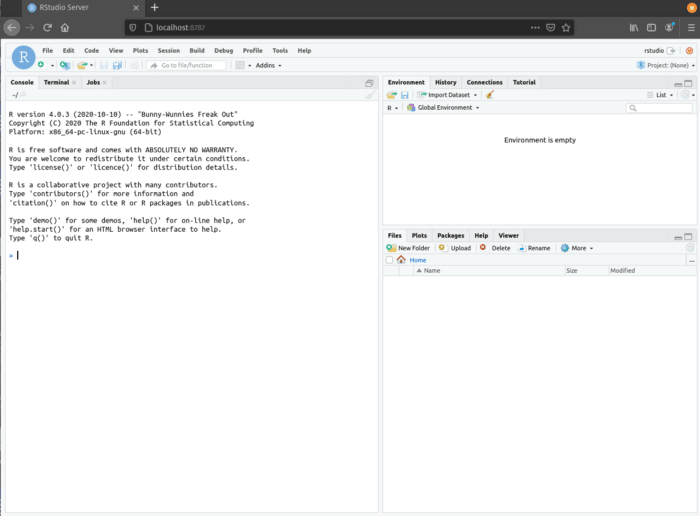This screenshot has height=516, width=700.
Task: Open the More dropdown in Files
Action: pyautogui.click(x=577, y=248)
